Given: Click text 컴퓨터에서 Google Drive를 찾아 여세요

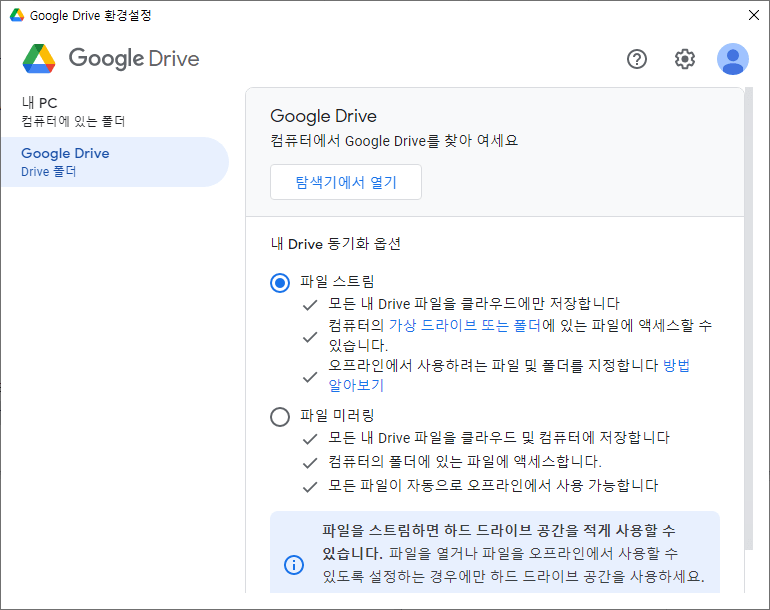Looking at the screenshot, I should pos(394,141).
